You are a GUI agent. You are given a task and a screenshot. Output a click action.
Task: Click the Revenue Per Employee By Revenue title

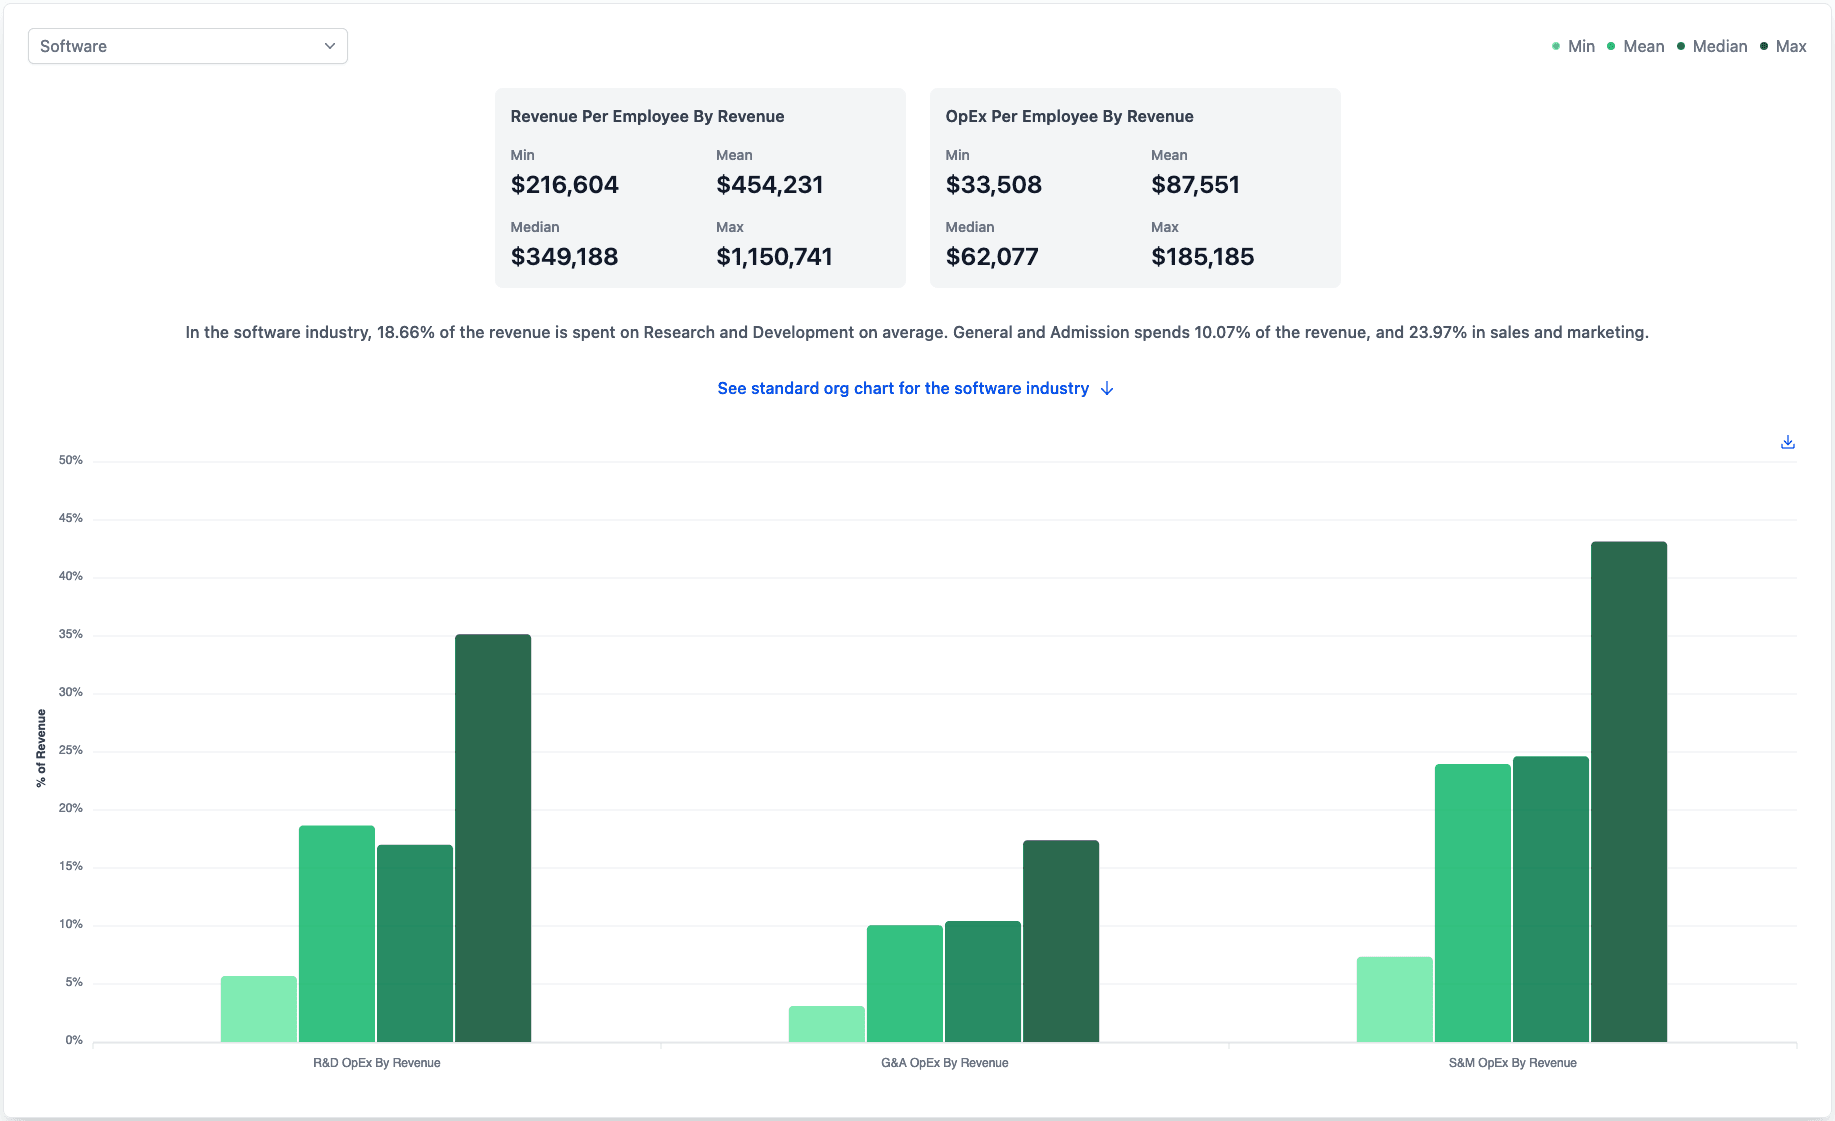pos(647,116)
